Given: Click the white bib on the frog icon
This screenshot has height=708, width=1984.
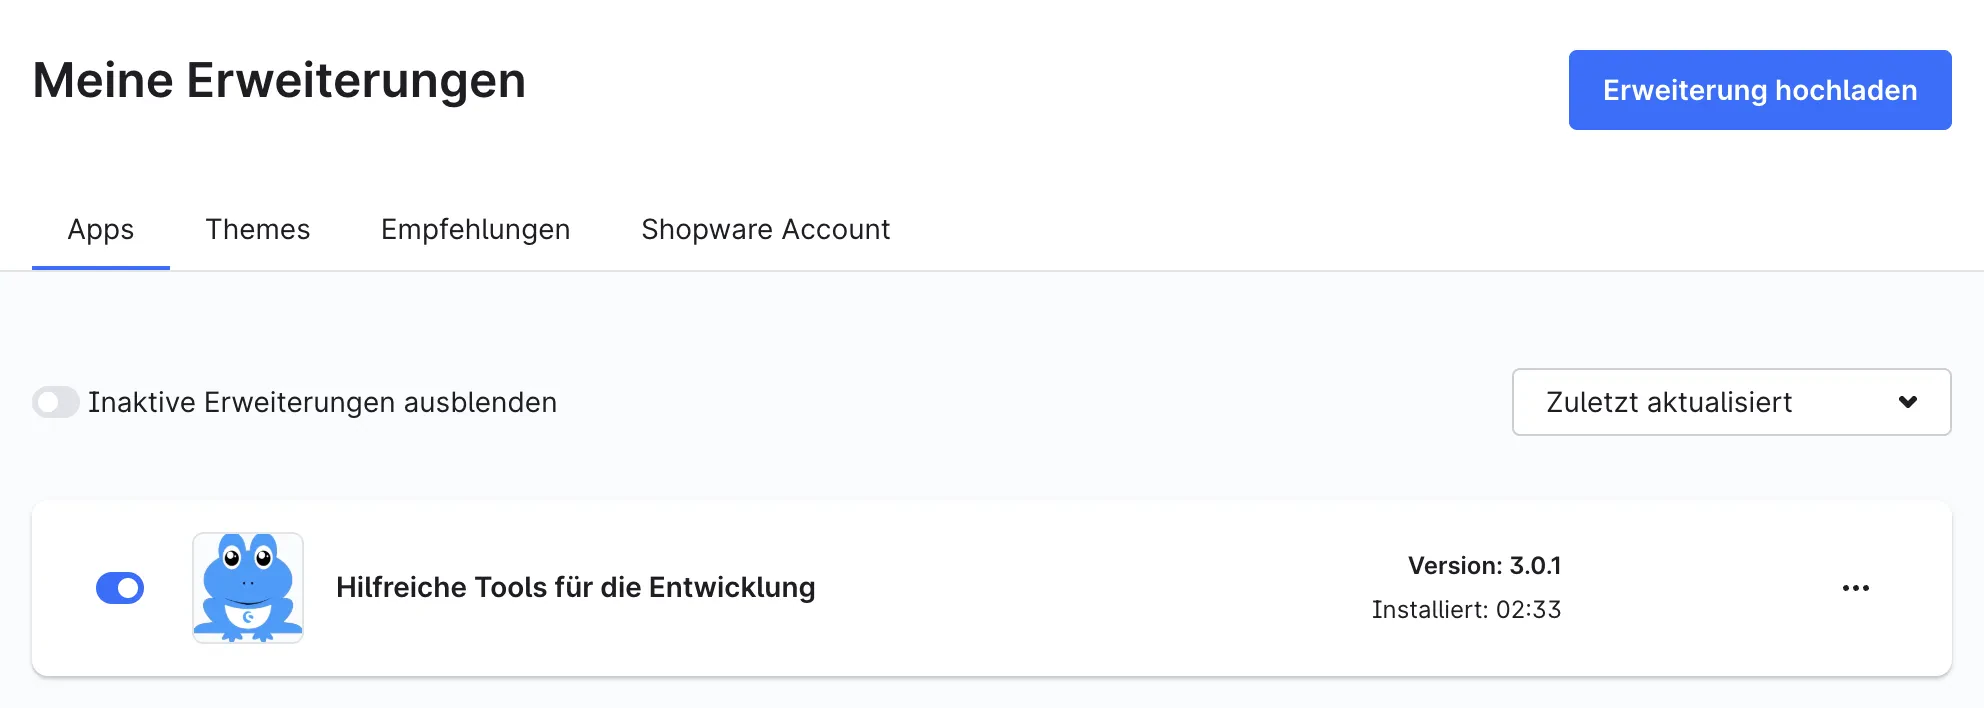Looking at the screenshot, I should point(248,616).
